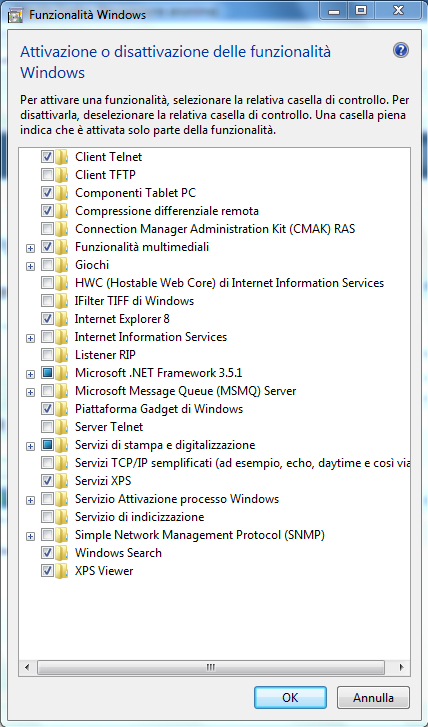Expand the Funzionalità multimediali tree node
This screenshot has height=727, width=428.
point(31,249)
